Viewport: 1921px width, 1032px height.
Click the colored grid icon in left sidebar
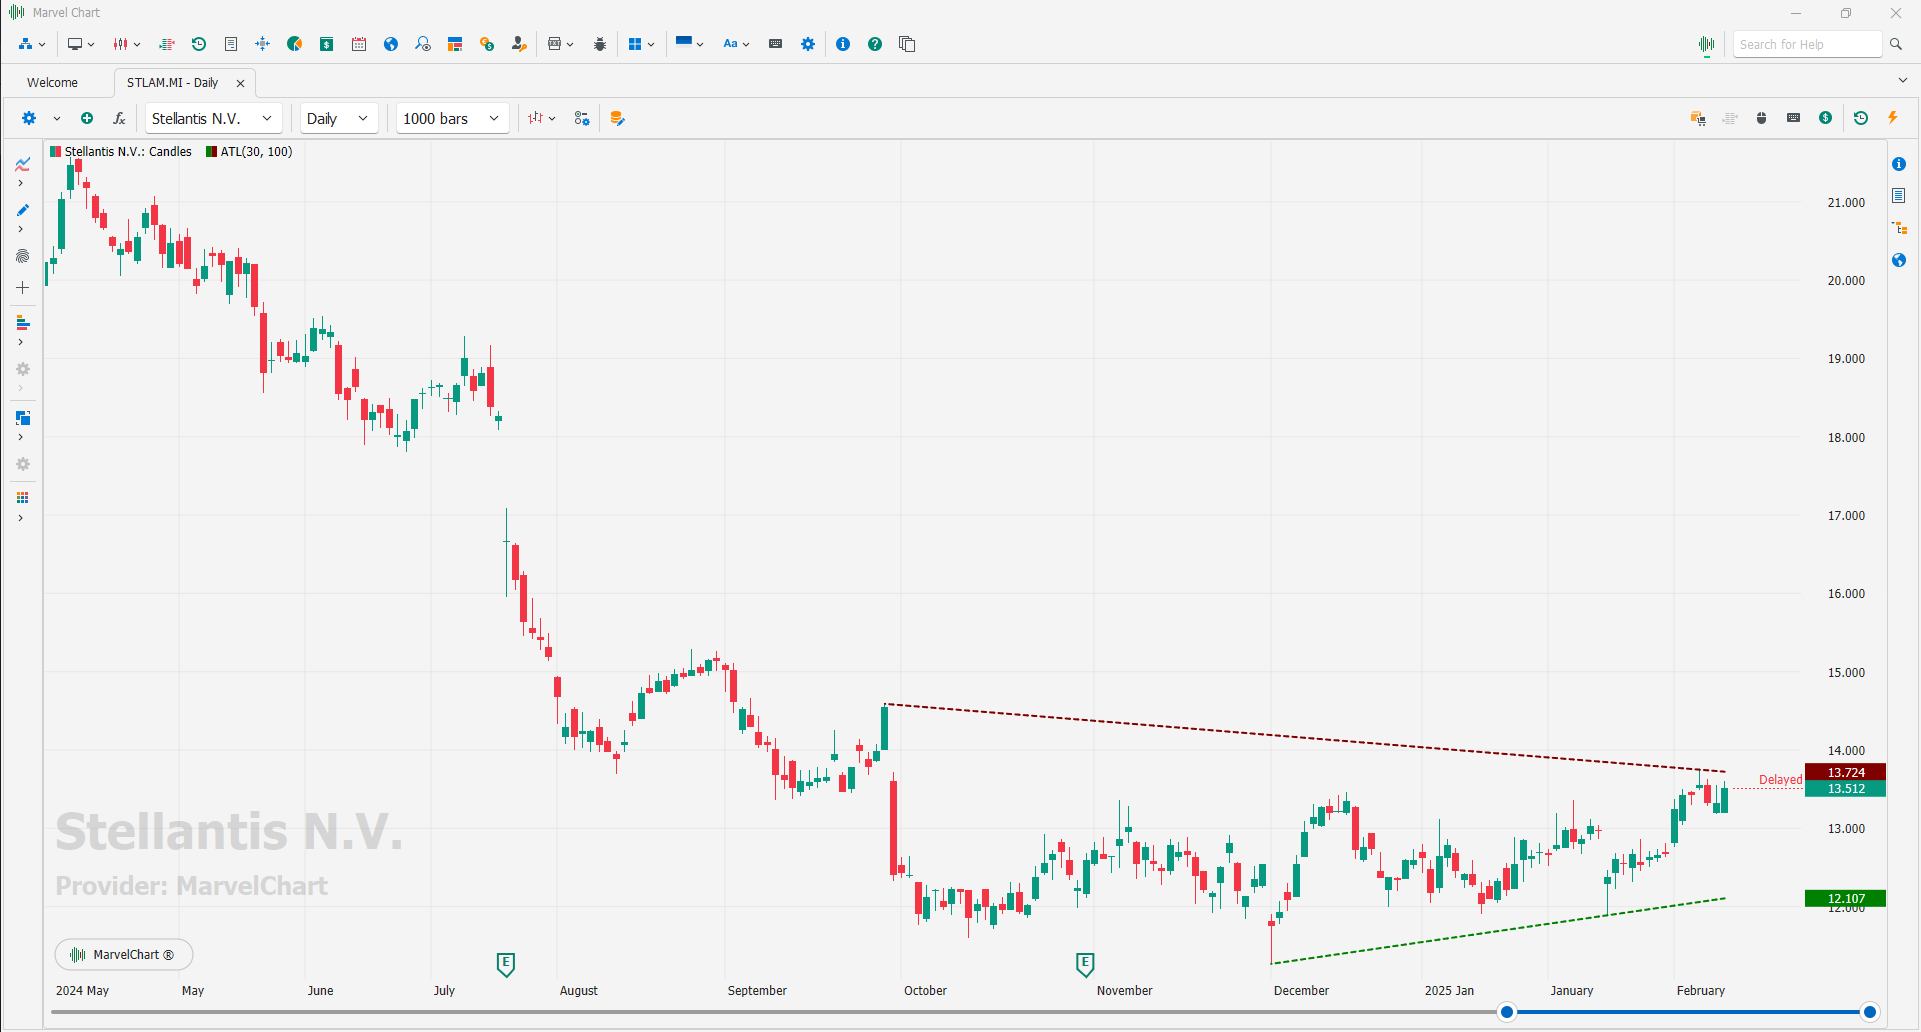[22, 498]
